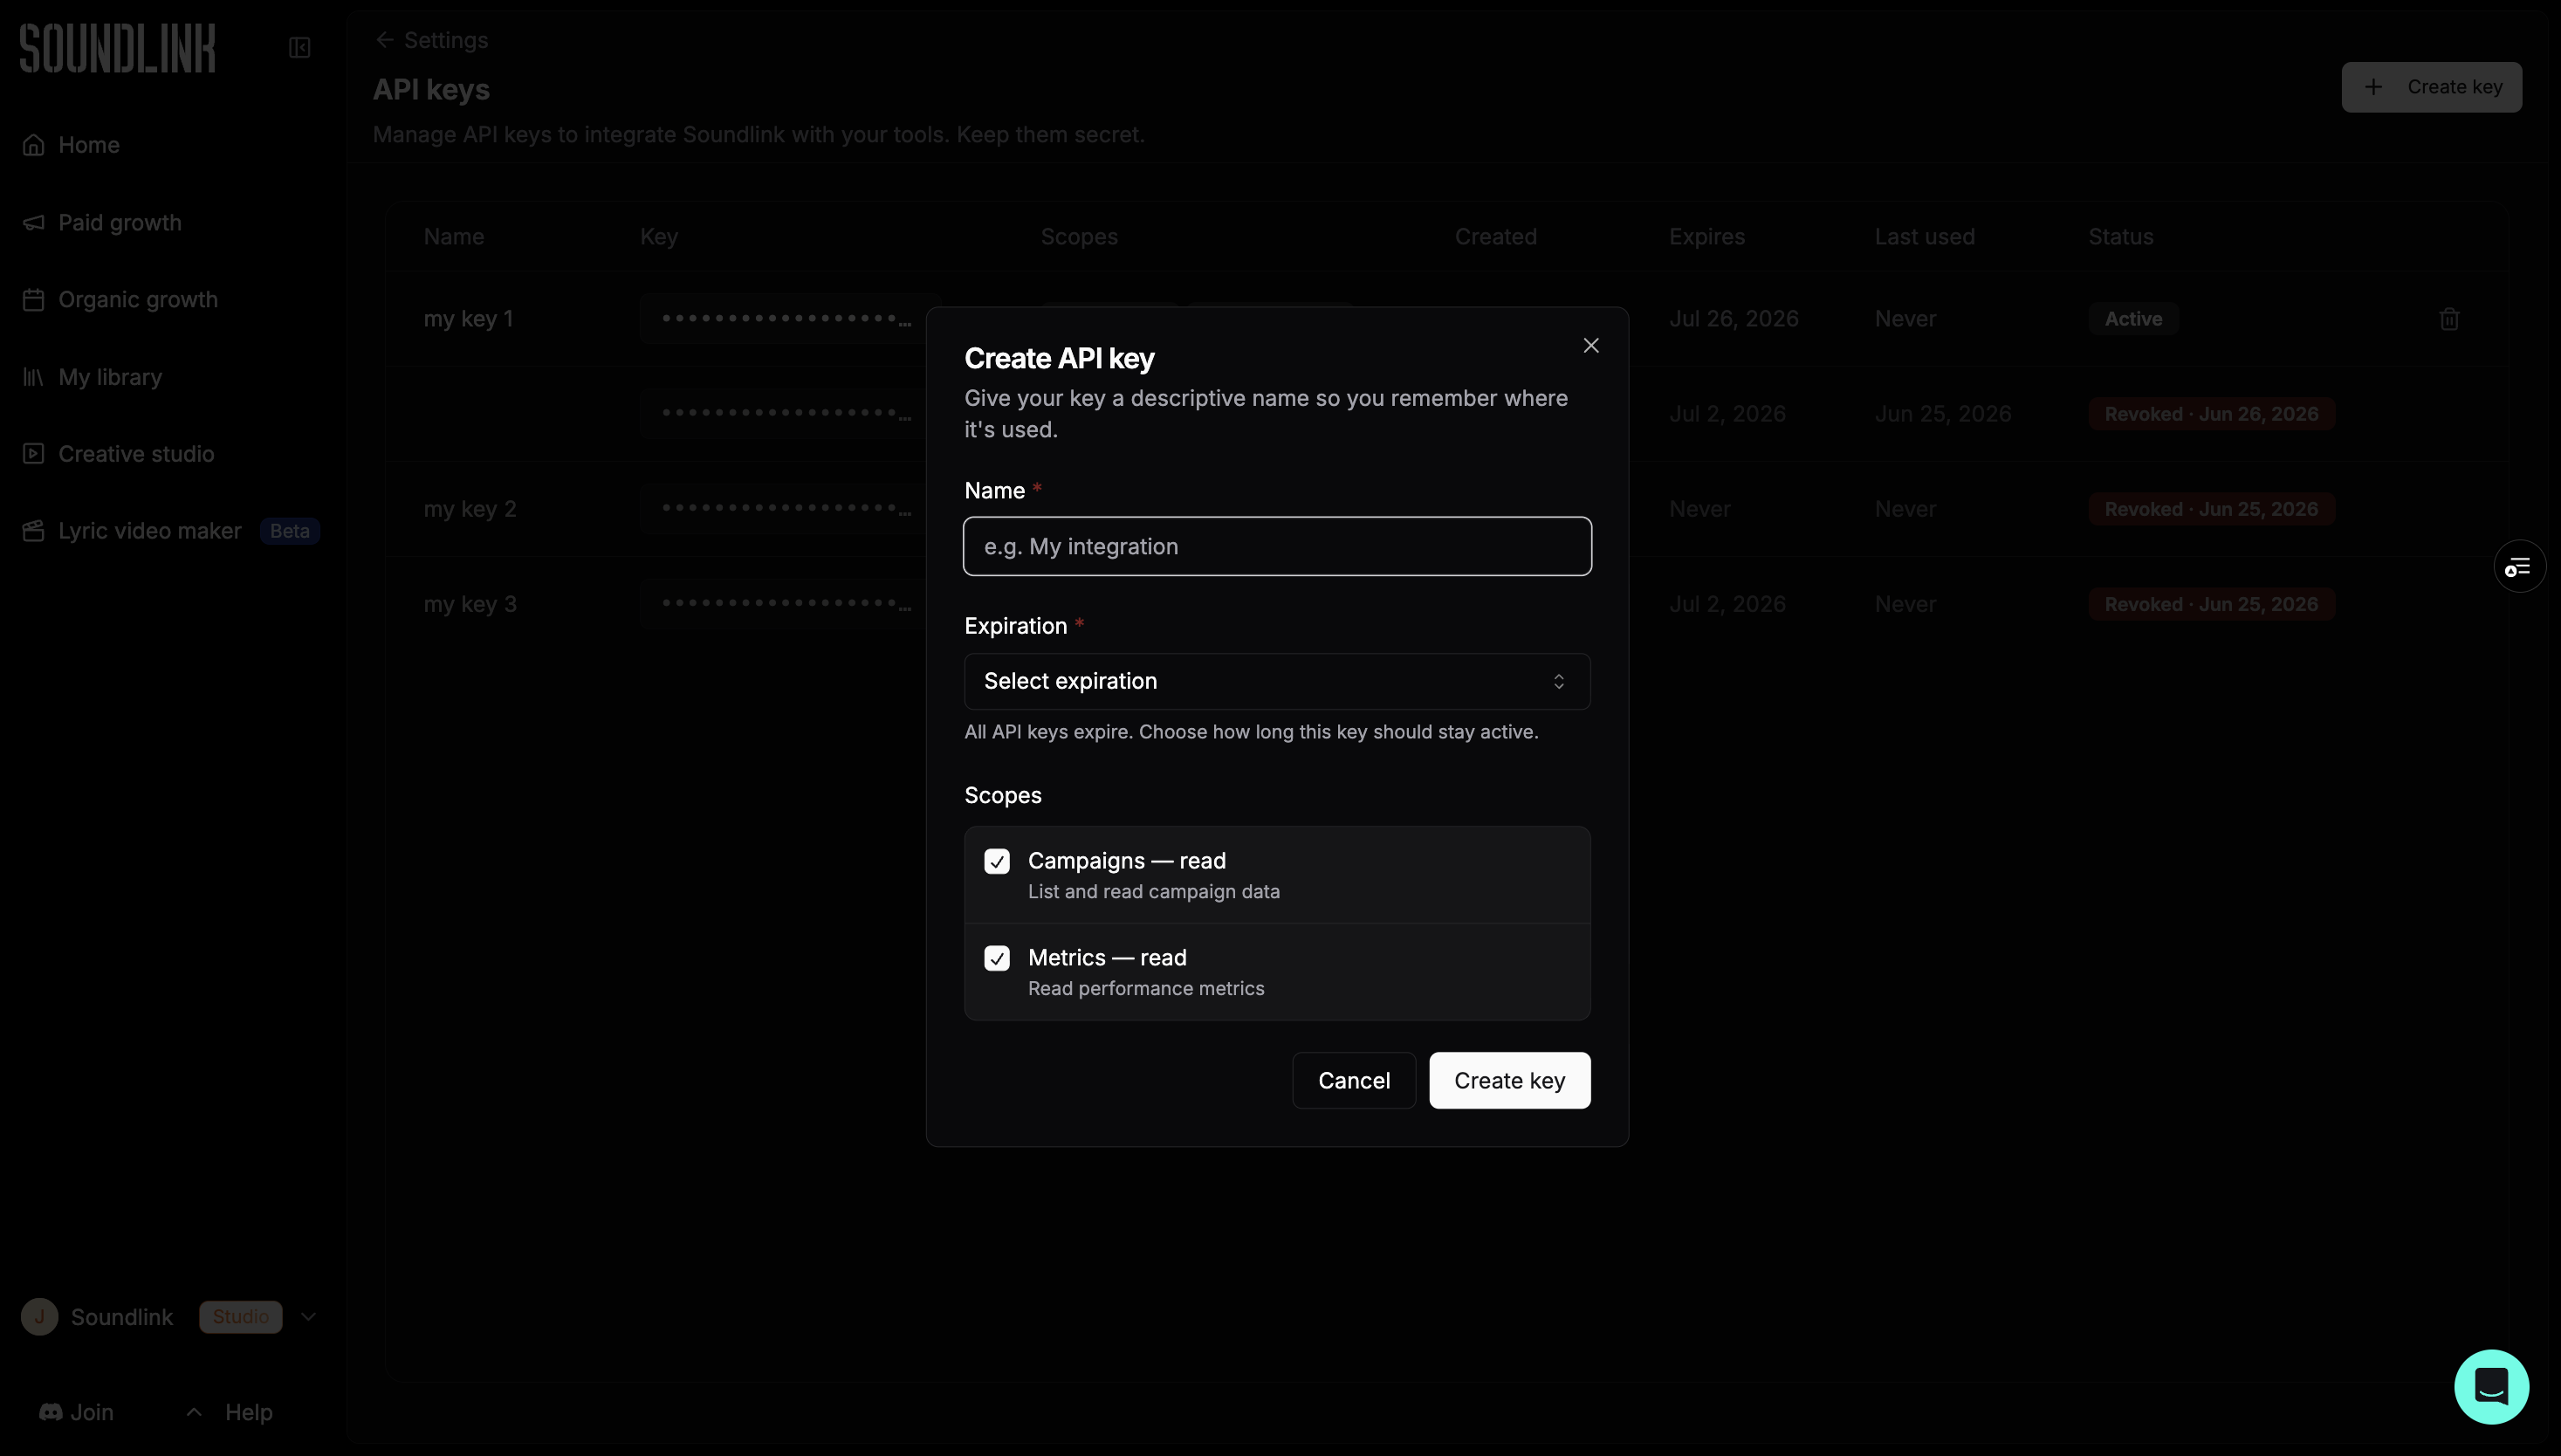The width and height of the screenshot is (2561, 1456).
Task: Click the my key 2 name
Action: [x=470, y=509]
